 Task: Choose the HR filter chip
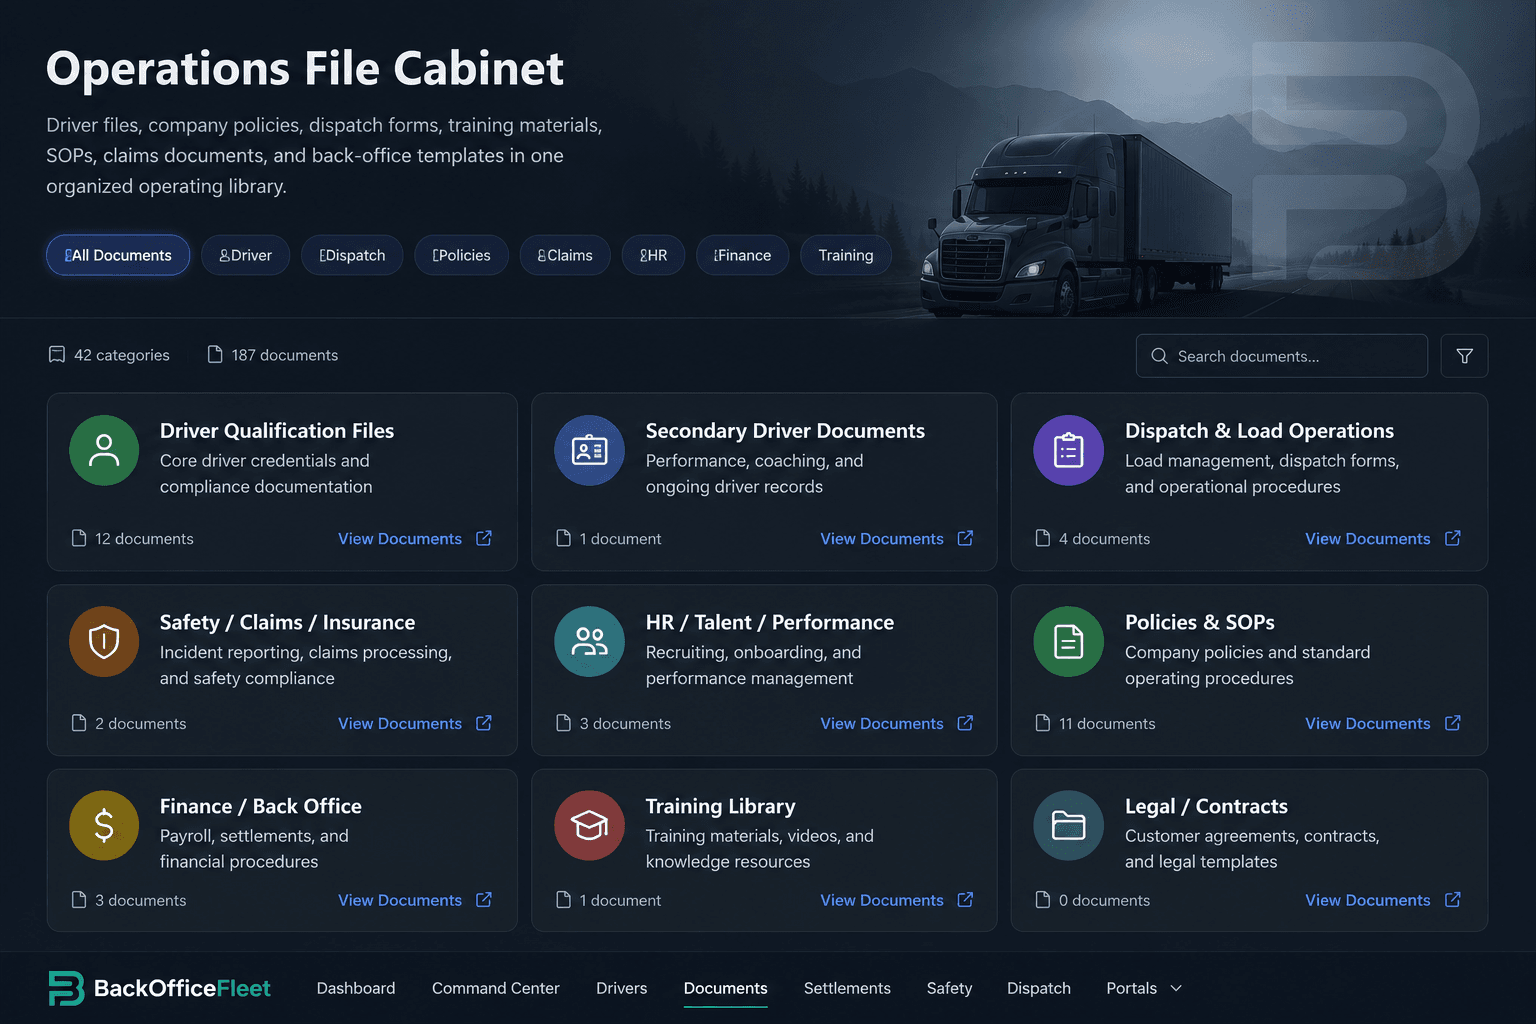click(653, 255)
